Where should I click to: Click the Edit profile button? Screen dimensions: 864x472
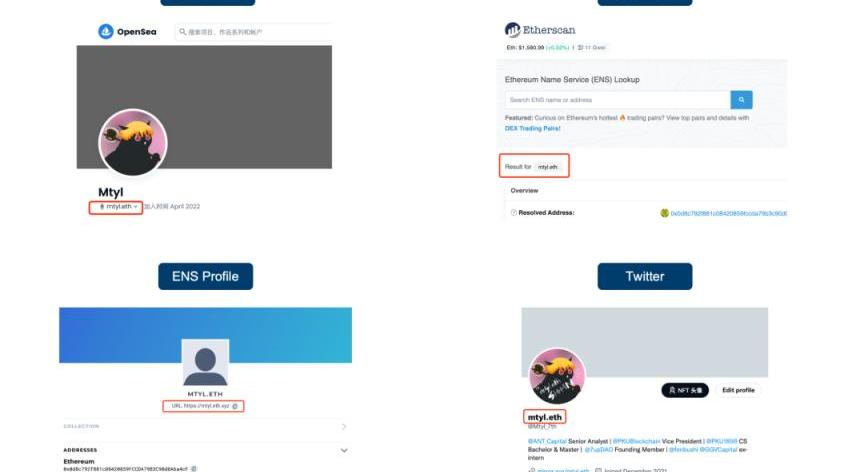[738, 390]
